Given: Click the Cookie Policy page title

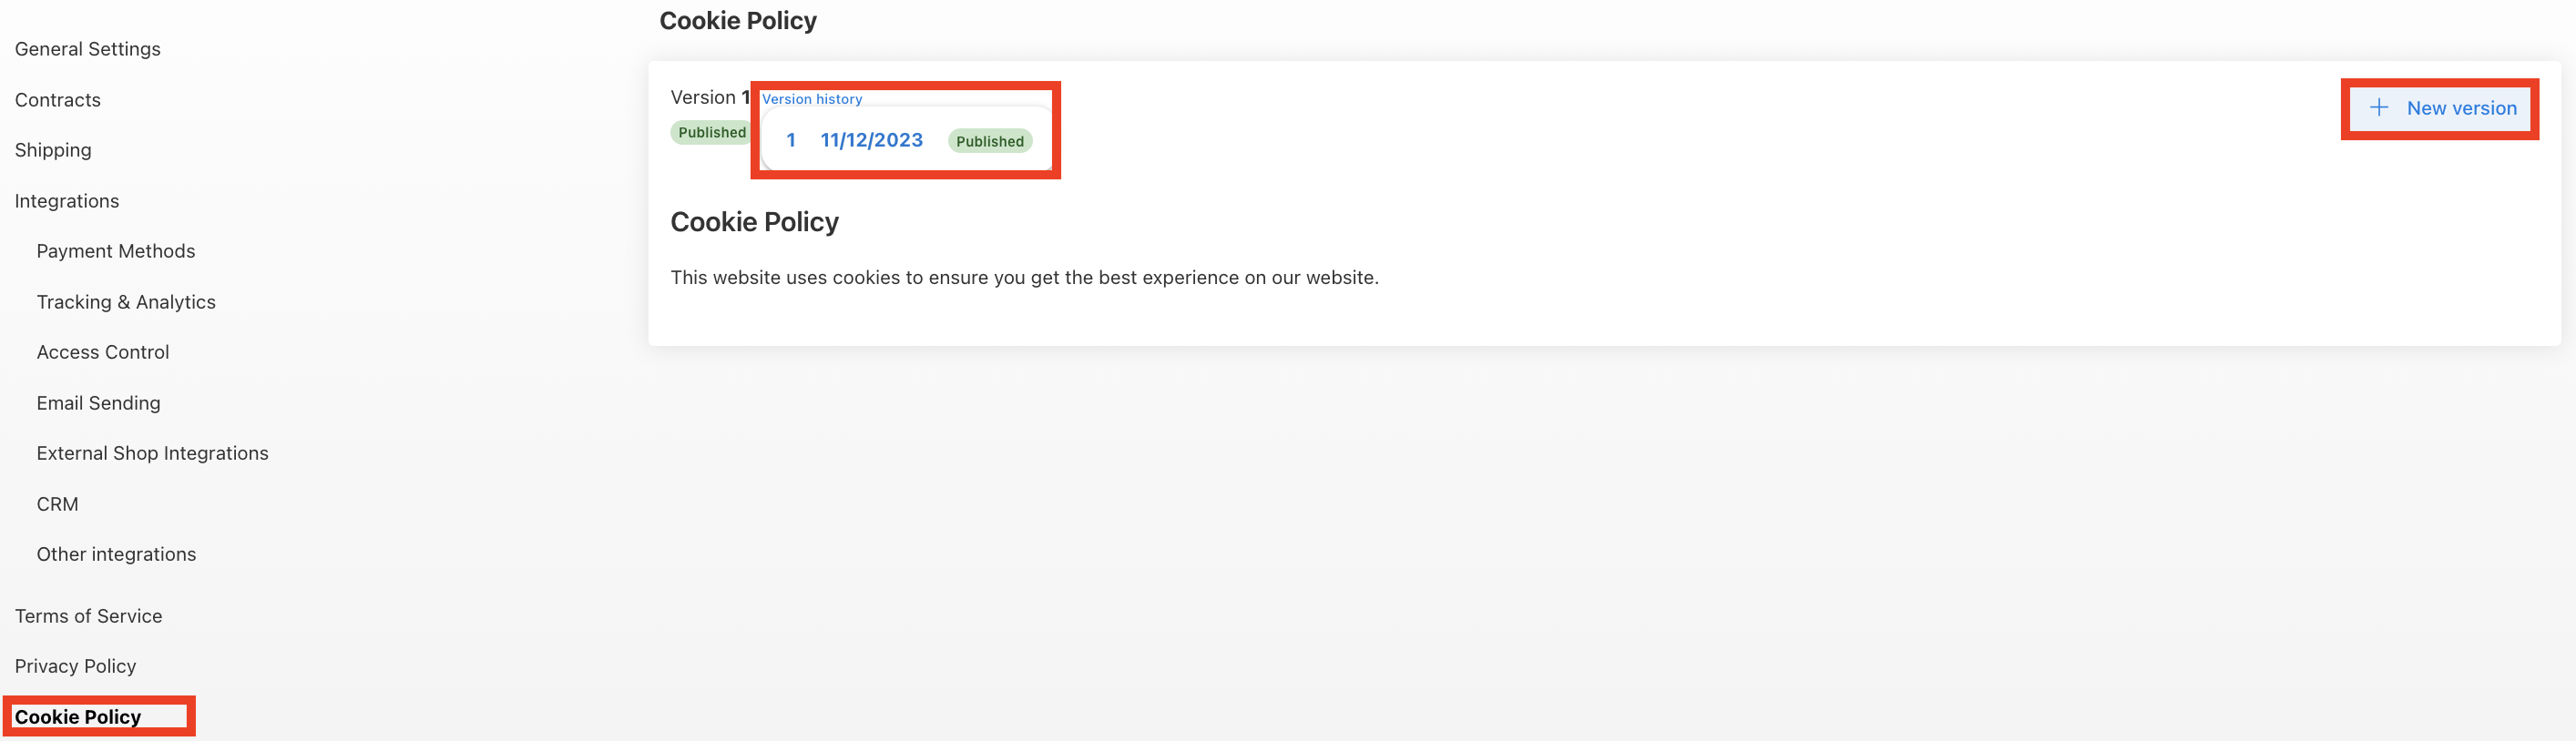Looking at the screenshot, I should [x=738, y=21].
